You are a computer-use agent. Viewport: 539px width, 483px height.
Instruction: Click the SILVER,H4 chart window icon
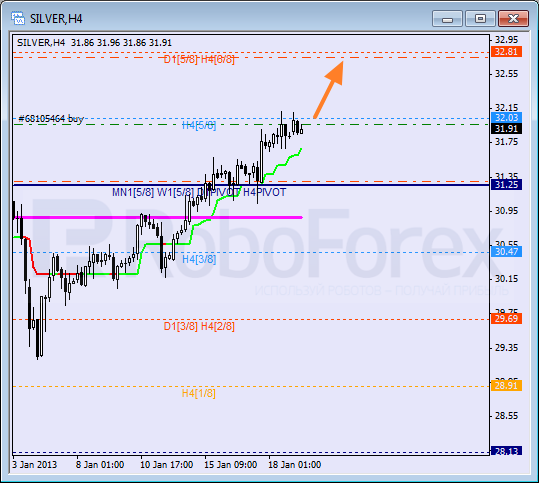click(18, 19)
